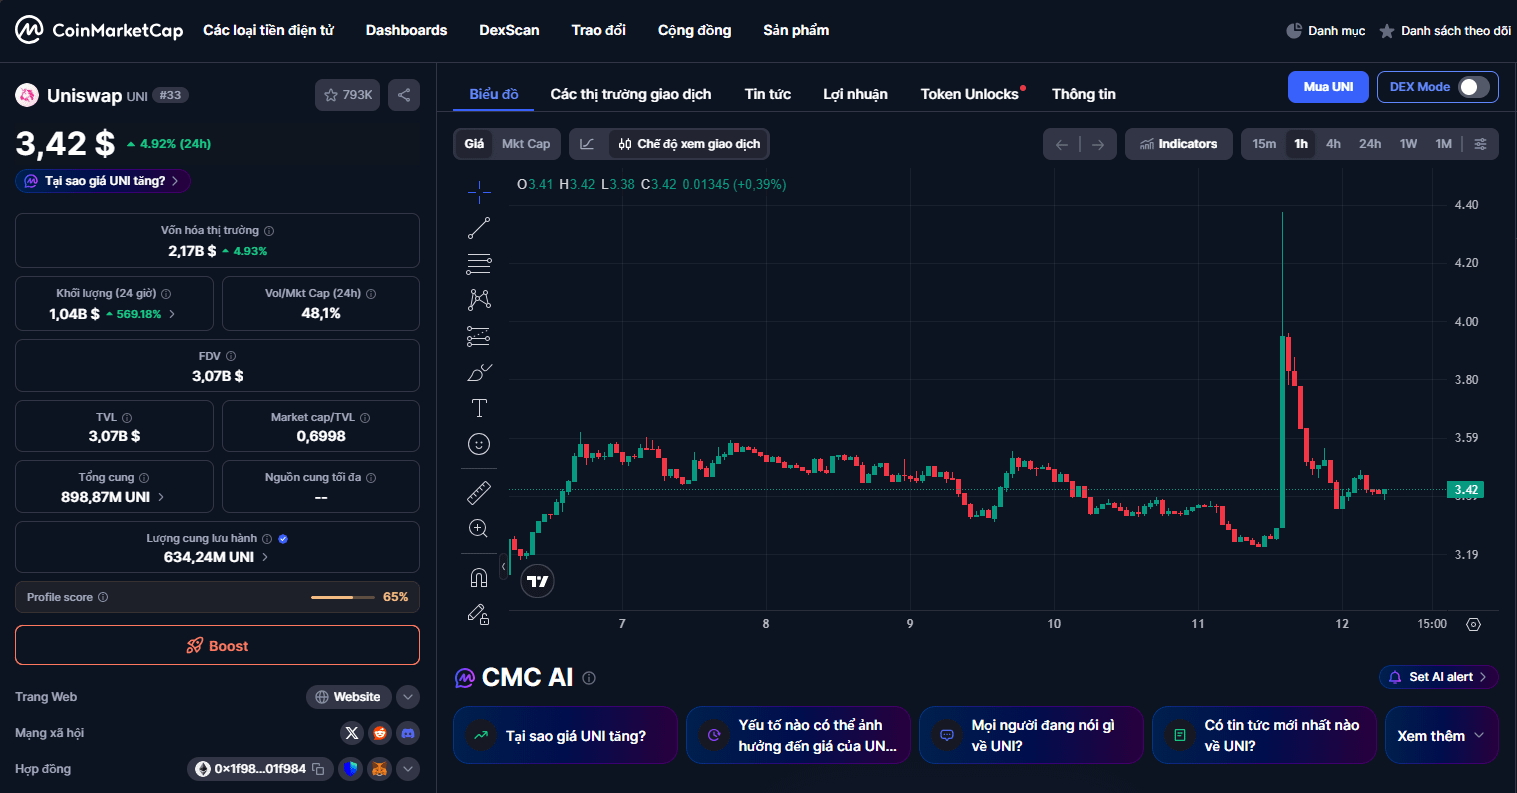The image size is (1517, 793).
Task: Collapse chart drawing toolbar arrow
Action: [503, 566]
